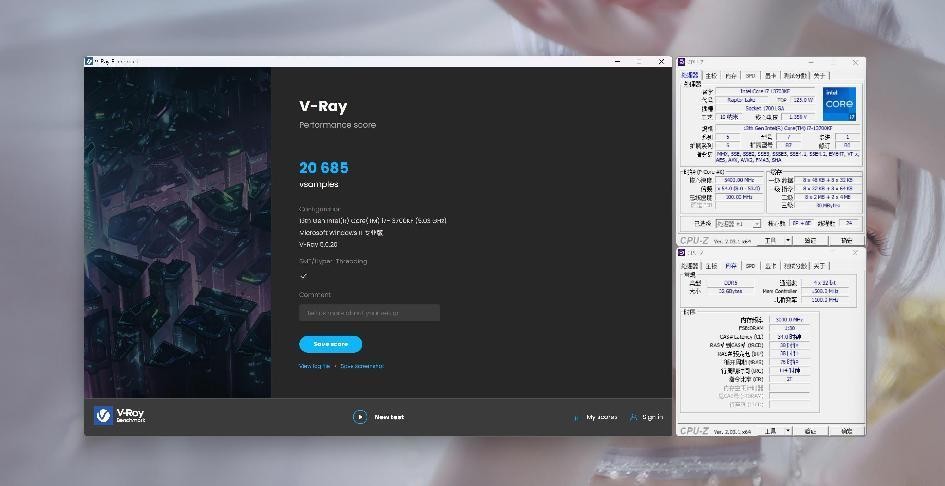Click the cityscape render image in V-Ray

pos(178,233)
